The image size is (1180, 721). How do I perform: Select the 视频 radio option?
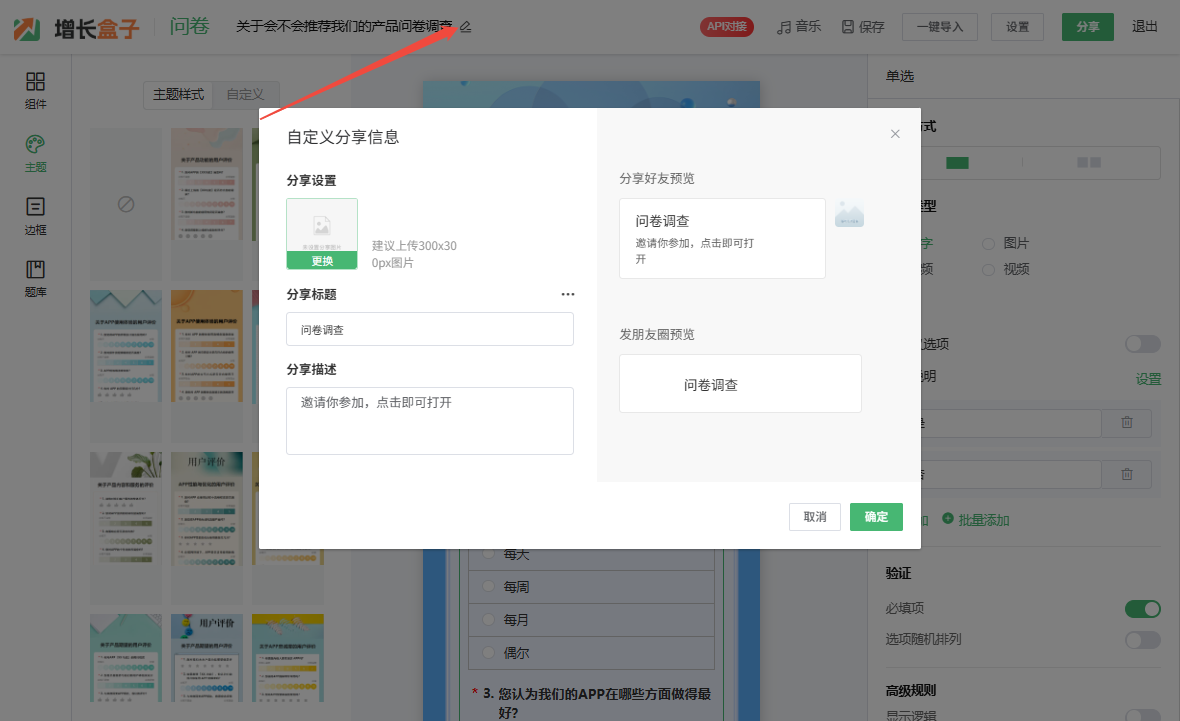click(x=988, y=270)
